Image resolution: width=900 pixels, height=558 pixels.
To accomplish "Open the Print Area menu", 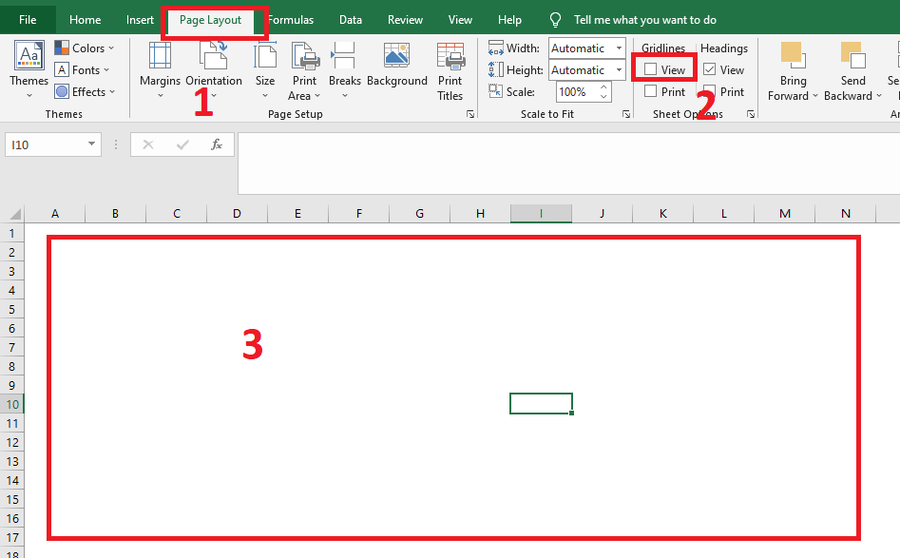I will coord(304,71).
